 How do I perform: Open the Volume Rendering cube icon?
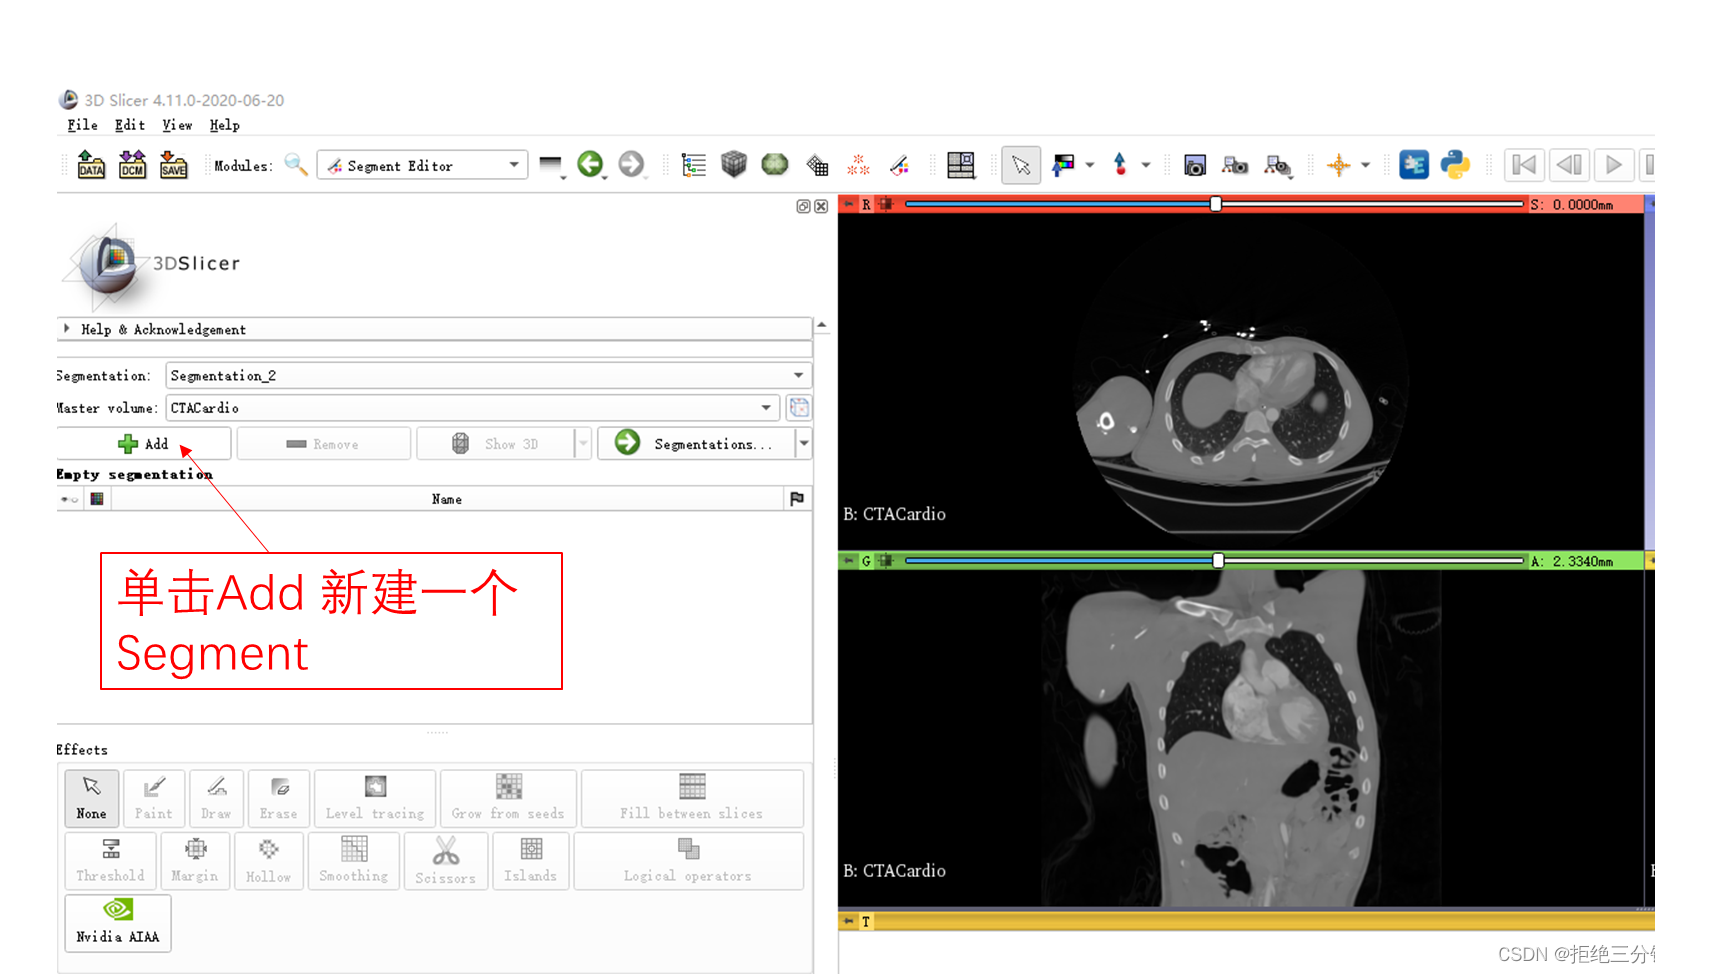pos(734,164)
